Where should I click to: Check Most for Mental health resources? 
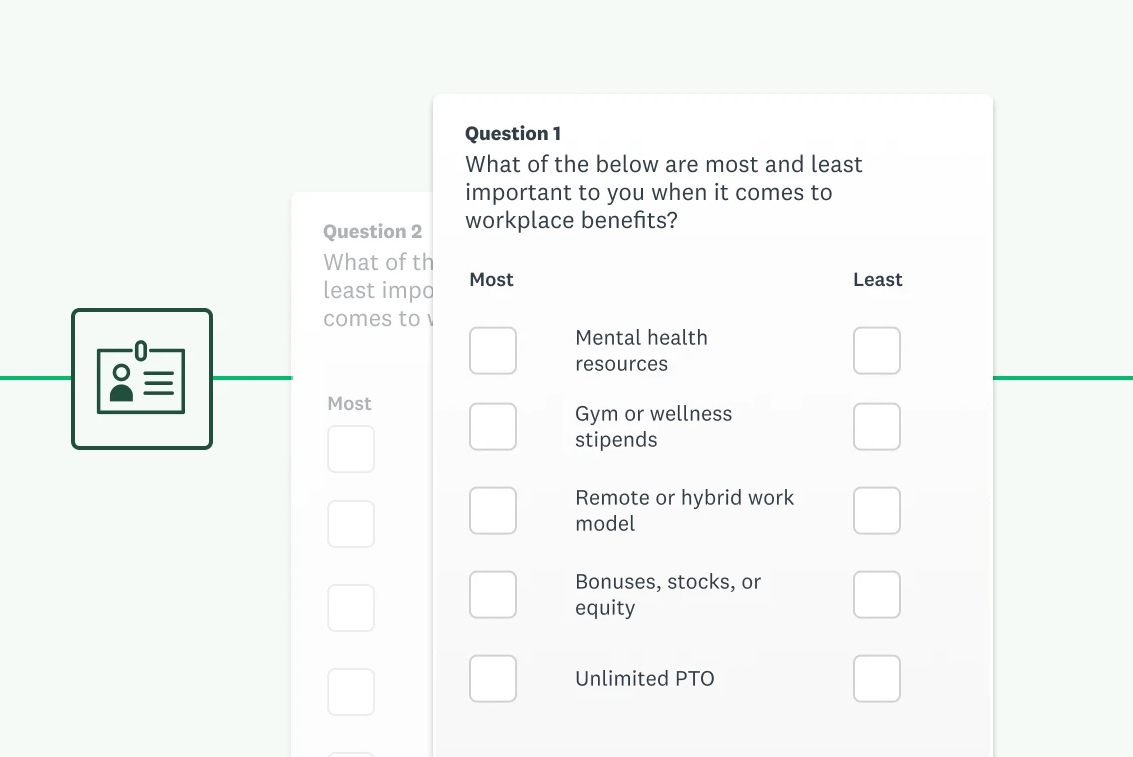coord(492,350)
